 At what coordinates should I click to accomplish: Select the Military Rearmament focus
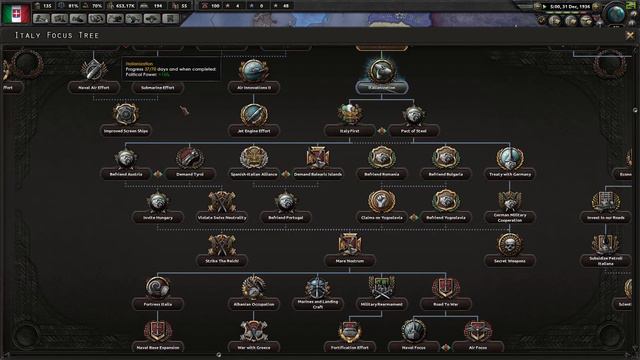pyautogui.click(x=382, y=293)
